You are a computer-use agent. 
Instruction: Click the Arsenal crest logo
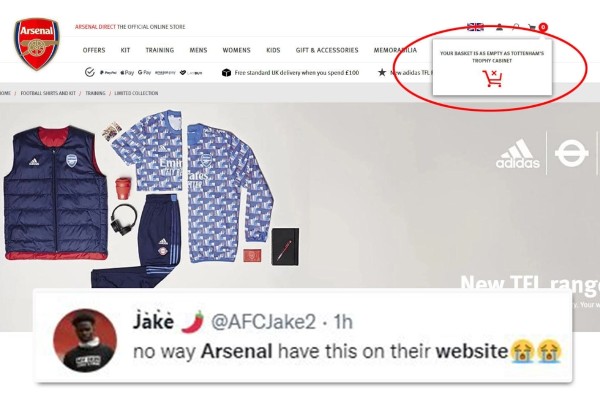37,44
